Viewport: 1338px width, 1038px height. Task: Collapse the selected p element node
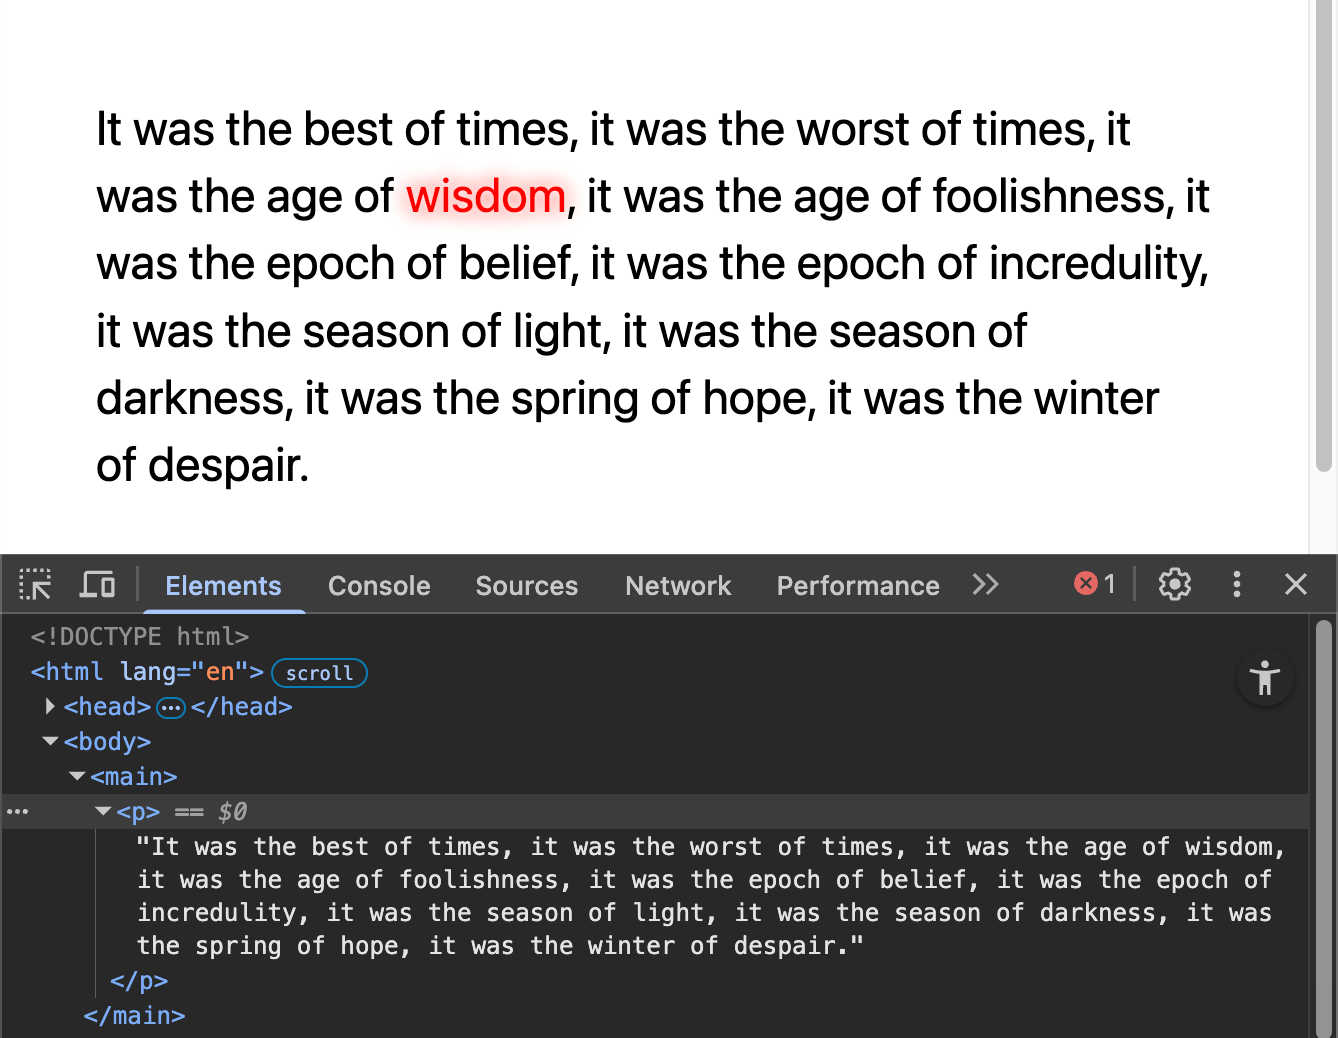[x=102, y=812]
